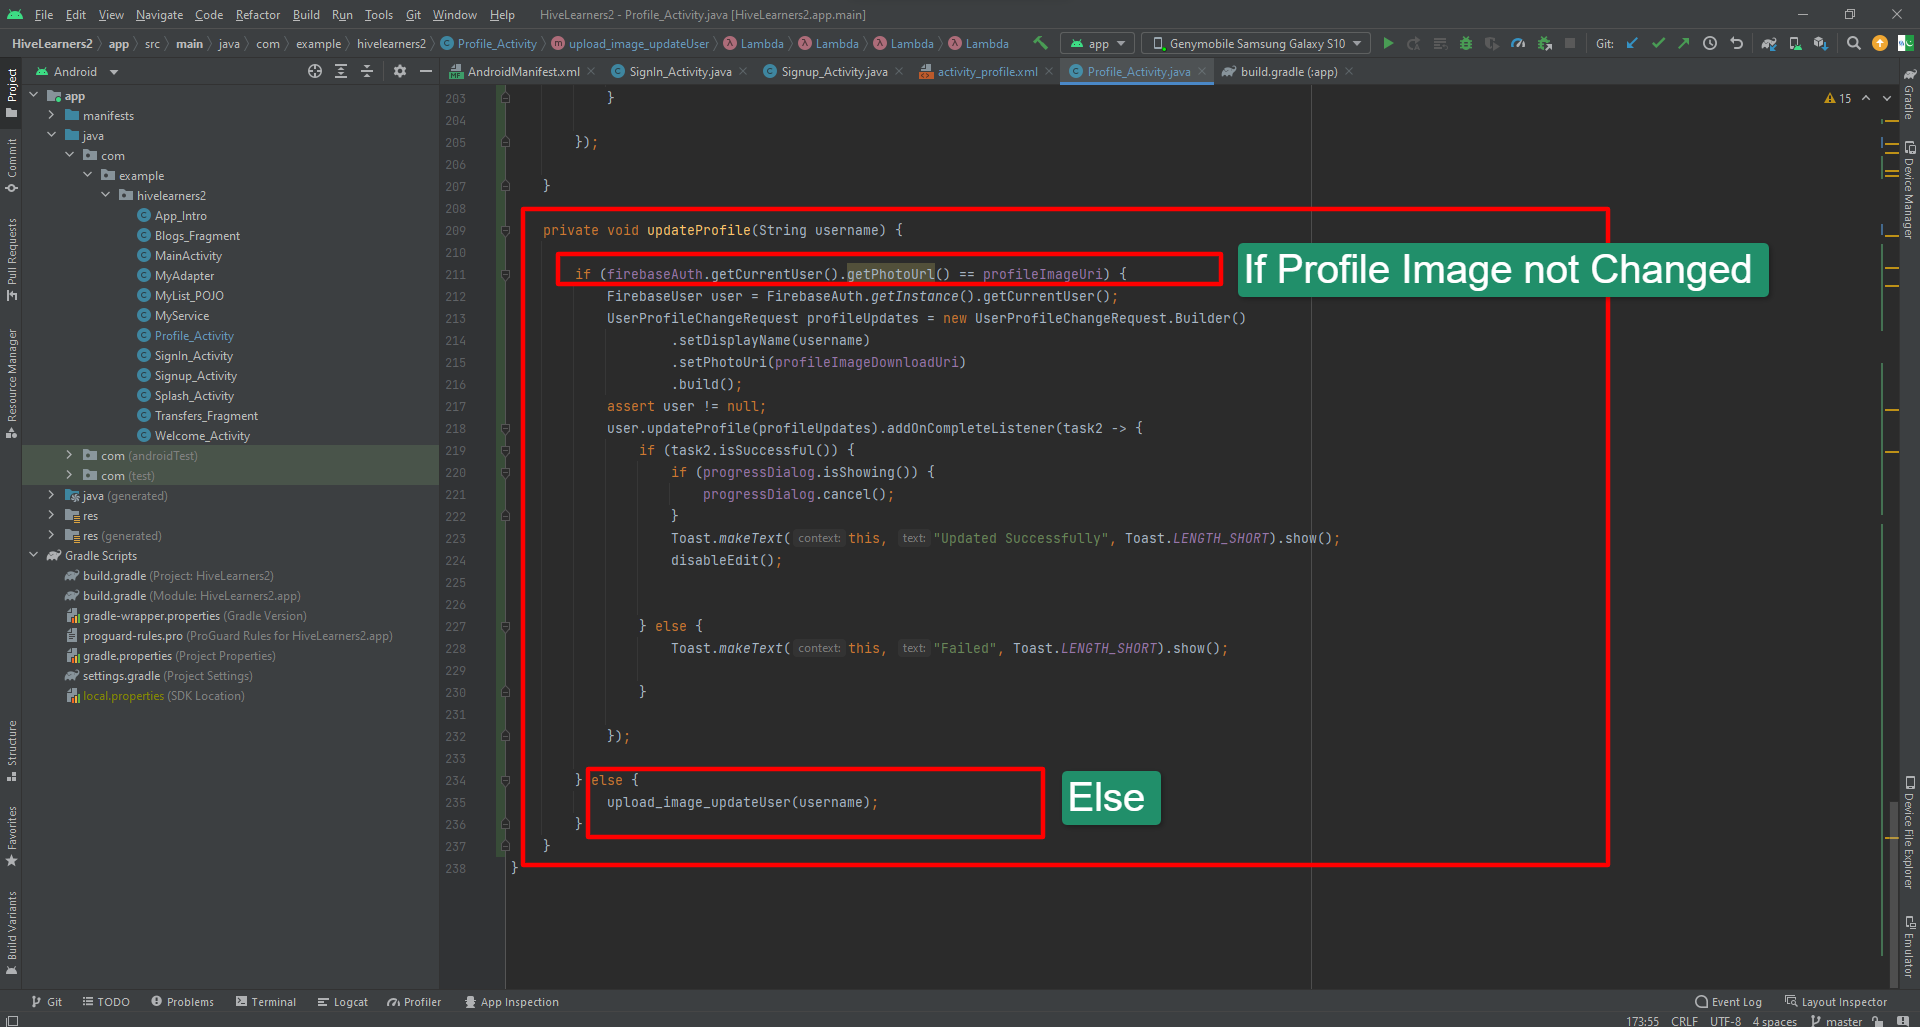Switch to AndroidManifest.xml tab
This screenshot has width=1920, height=1027.
[523, 71]
